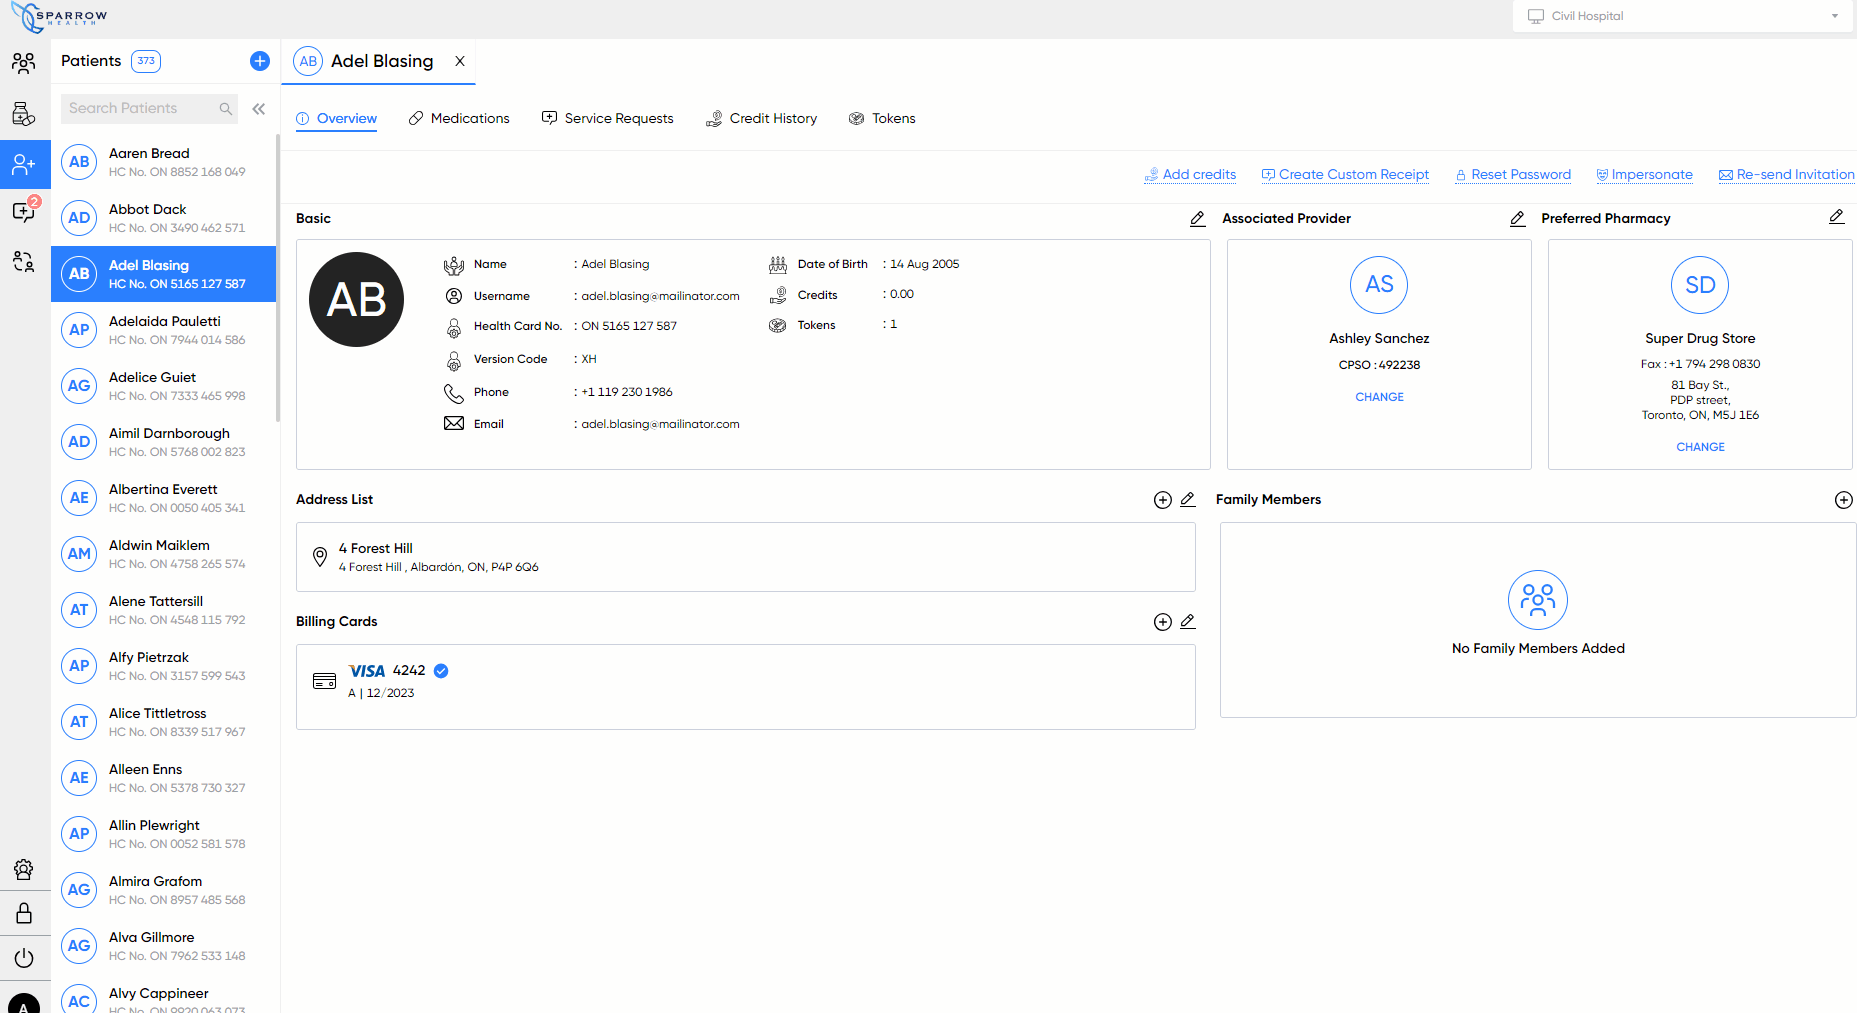Screen dimensions: 1857x1013
Task: Select patient Albertina Everett from list
Action: (163, 498)
